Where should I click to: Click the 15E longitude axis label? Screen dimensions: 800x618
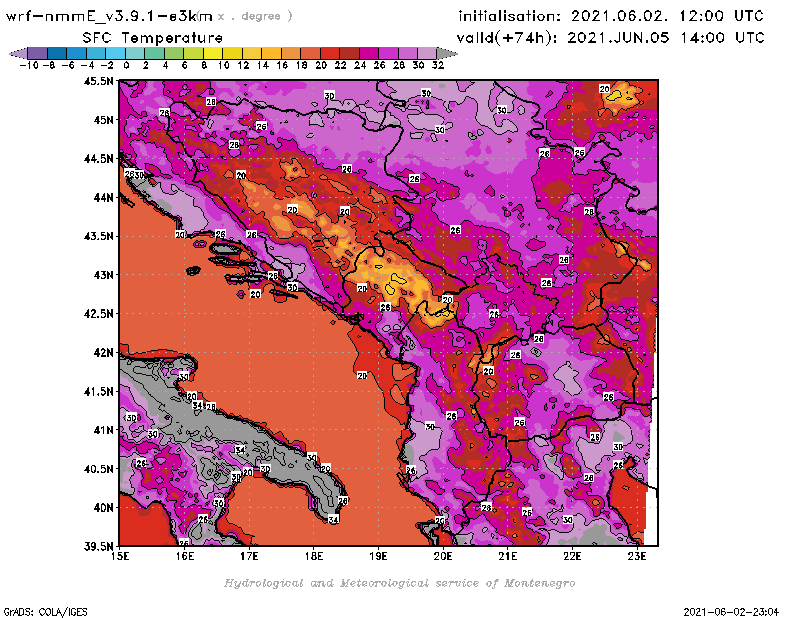click(x=120, y=556)
